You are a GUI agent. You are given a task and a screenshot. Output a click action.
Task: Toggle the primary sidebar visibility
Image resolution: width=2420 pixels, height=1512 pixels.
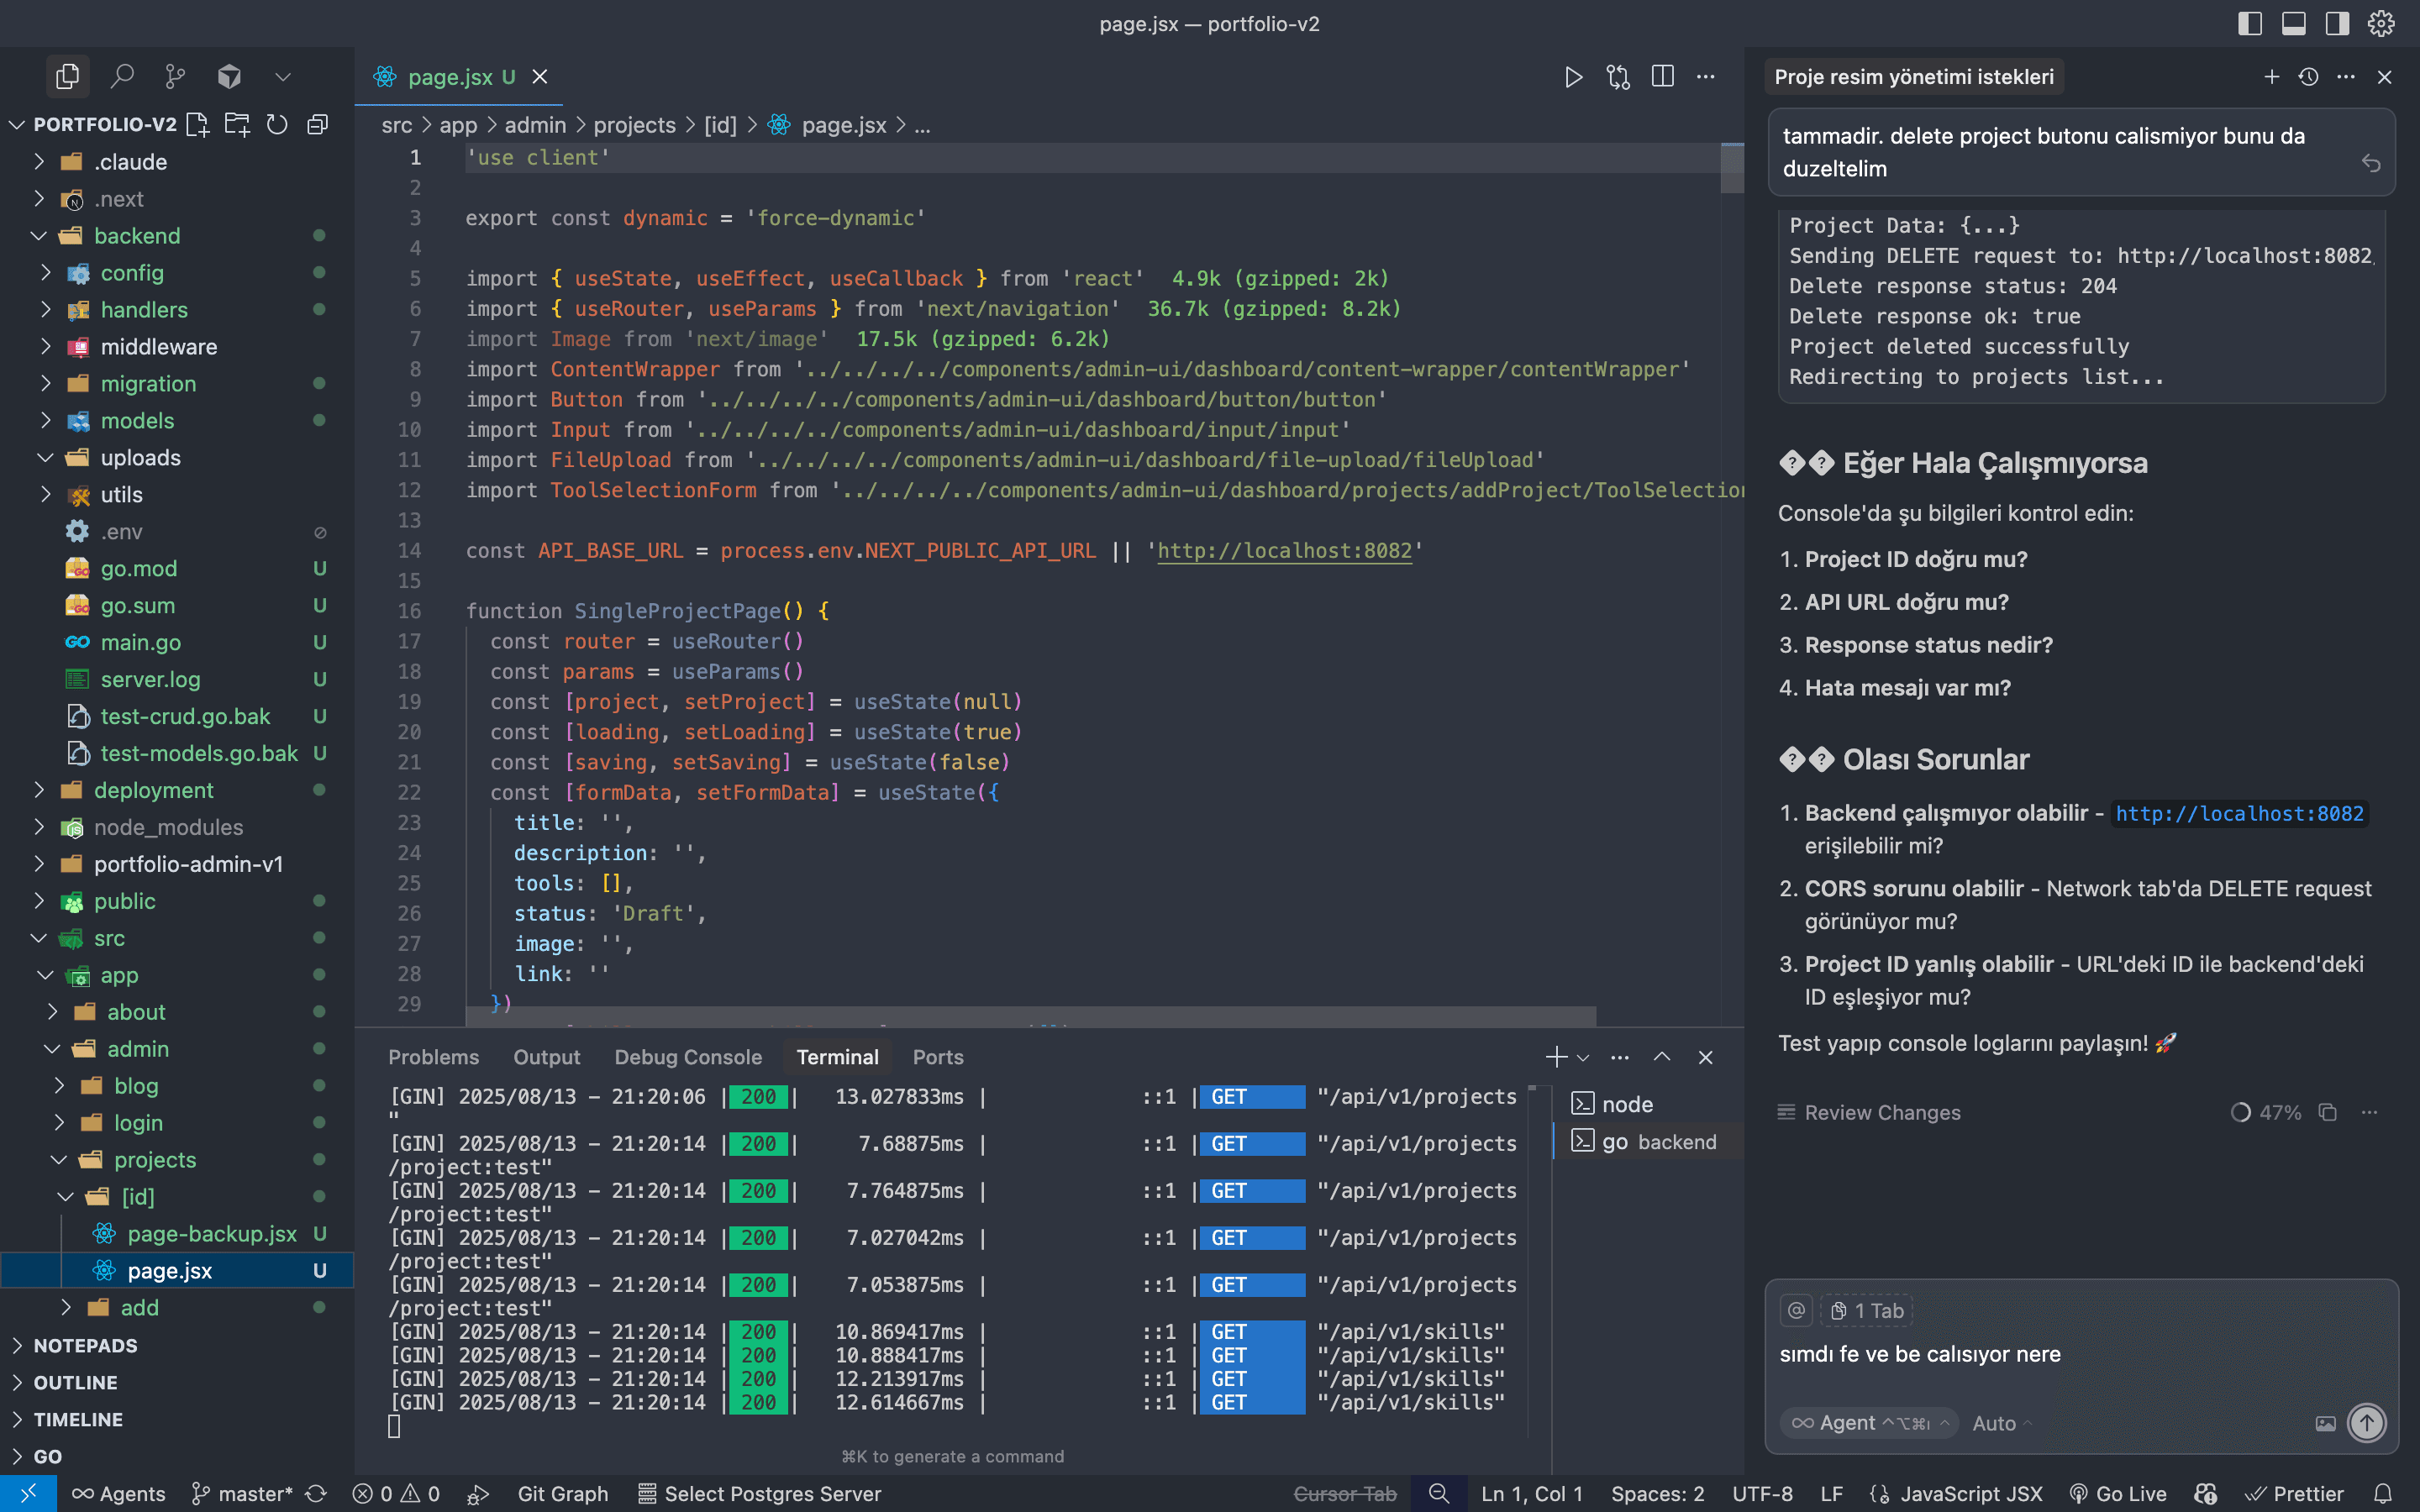click(2251, 22)
